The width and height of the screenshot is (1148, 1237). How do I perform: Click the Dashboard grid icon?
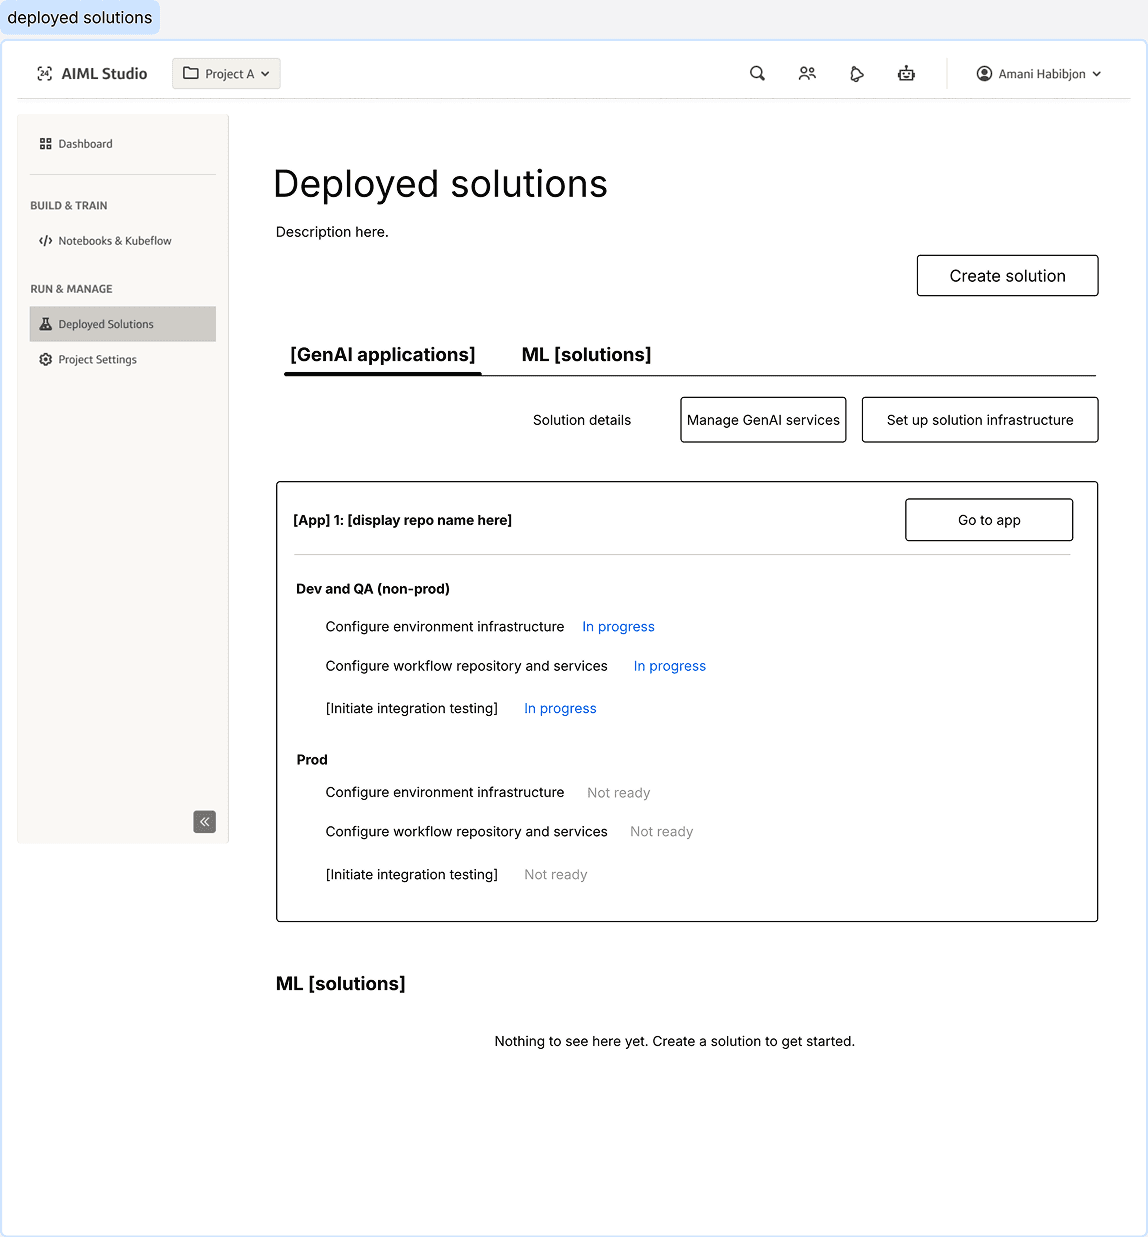click(45, 144)
